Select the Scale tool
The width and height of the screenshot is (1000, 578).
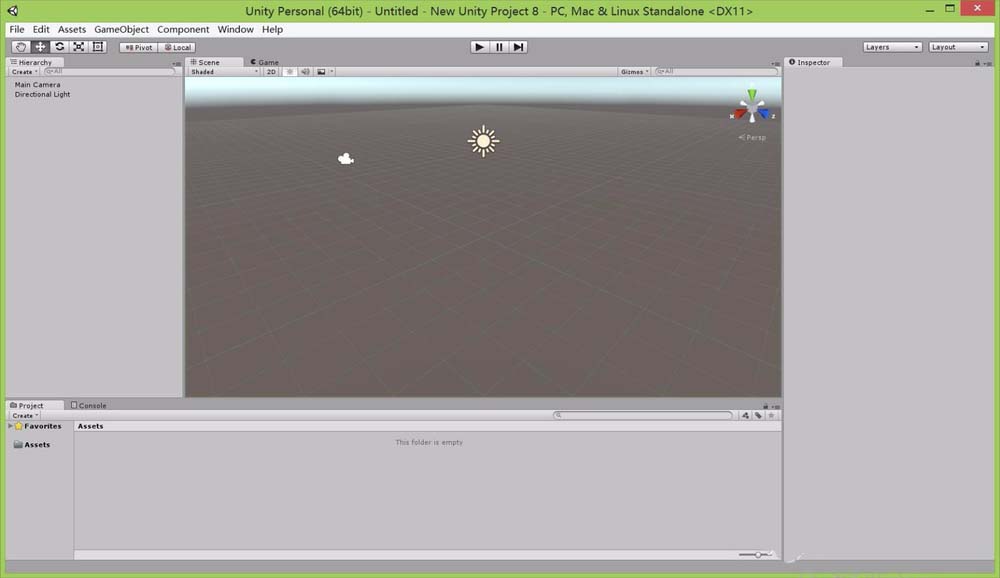click(78, 47)
